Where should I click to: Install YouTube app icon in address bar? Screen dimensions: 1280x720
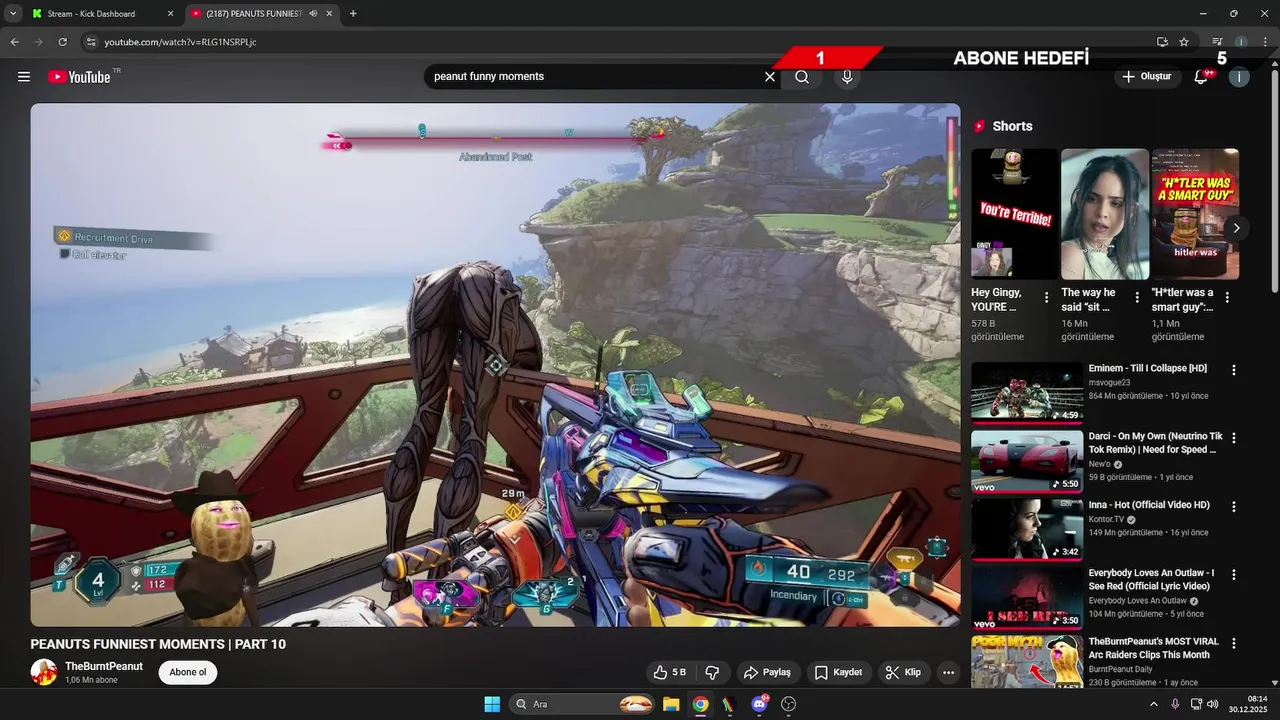1162,42
